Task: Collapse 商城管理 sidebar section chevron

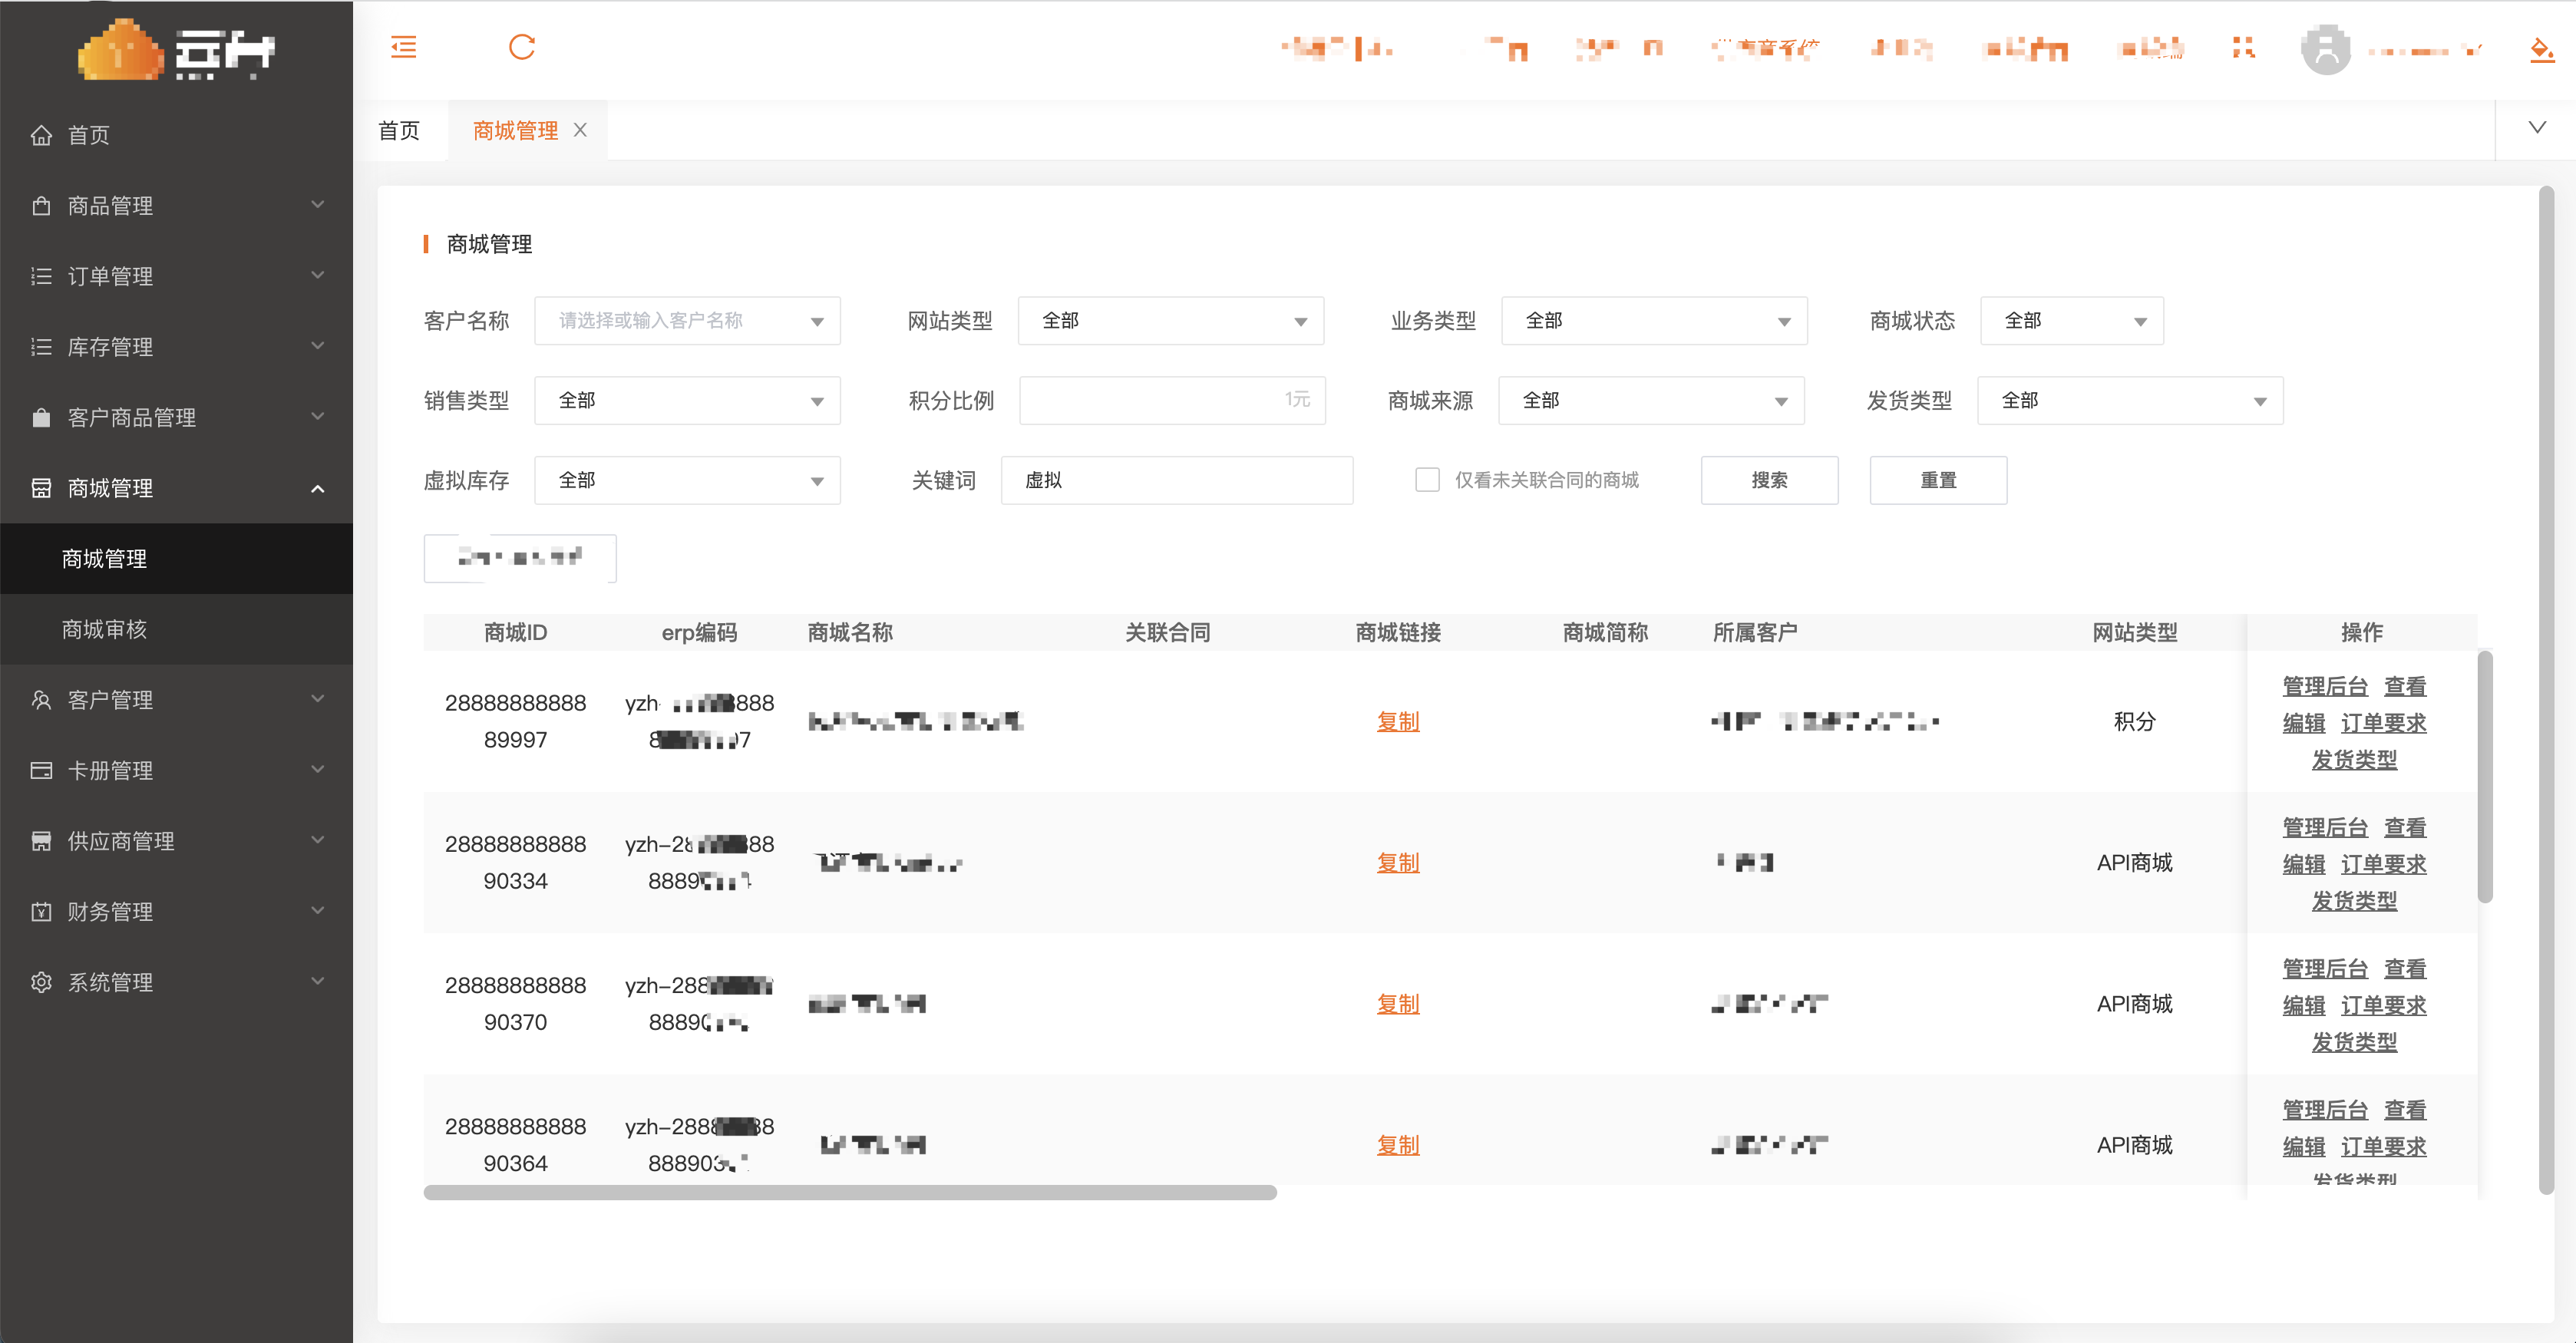Action: tap(317, 488)
